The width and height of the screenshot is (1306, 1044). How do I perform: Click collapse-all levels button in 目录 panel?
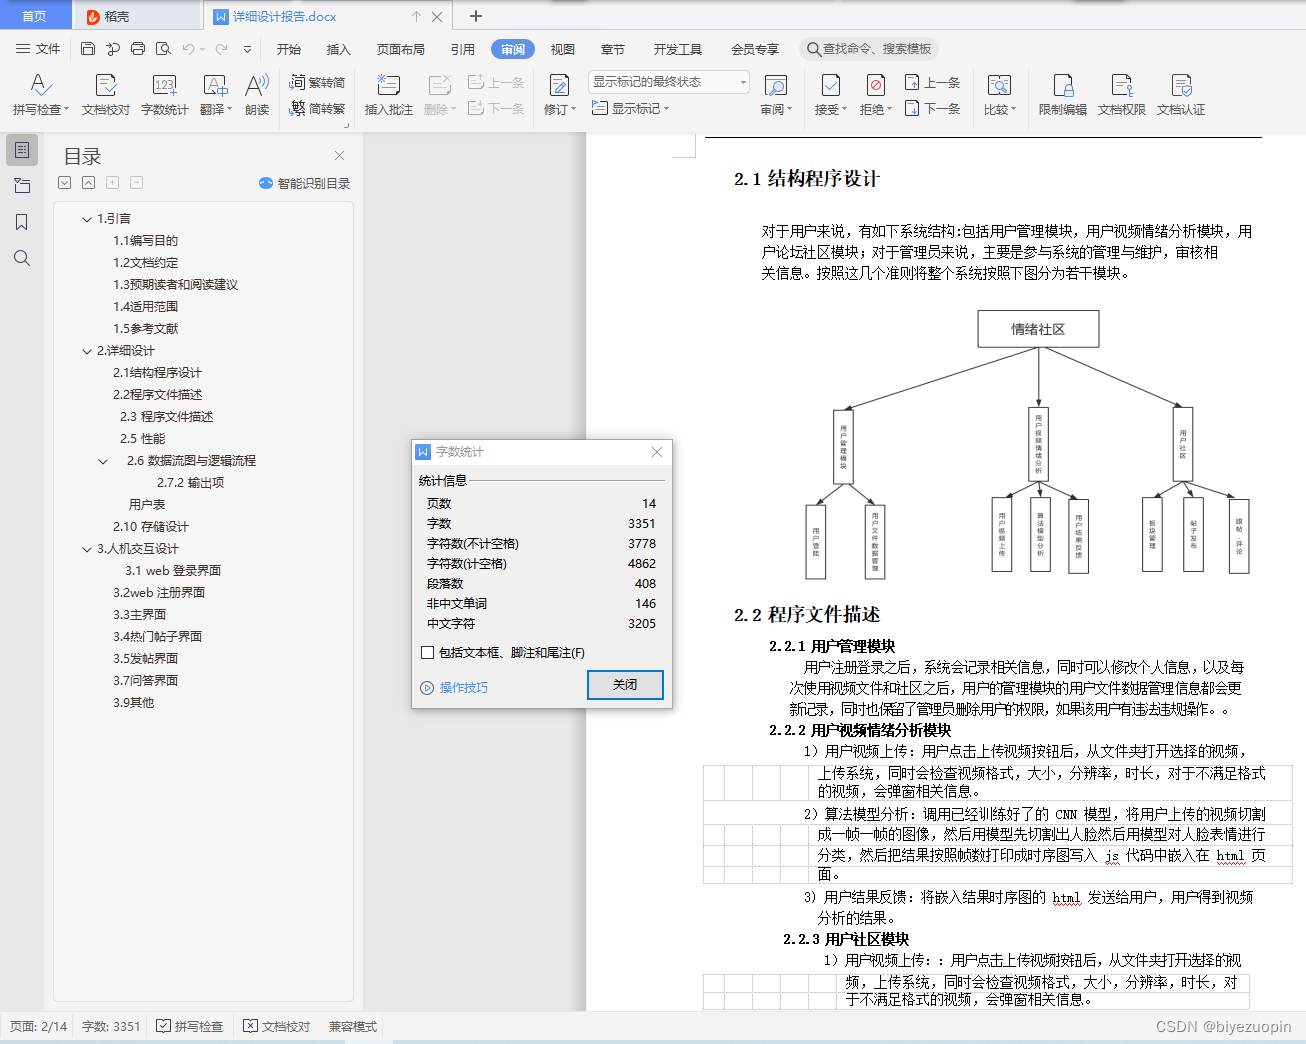[89, 183]
